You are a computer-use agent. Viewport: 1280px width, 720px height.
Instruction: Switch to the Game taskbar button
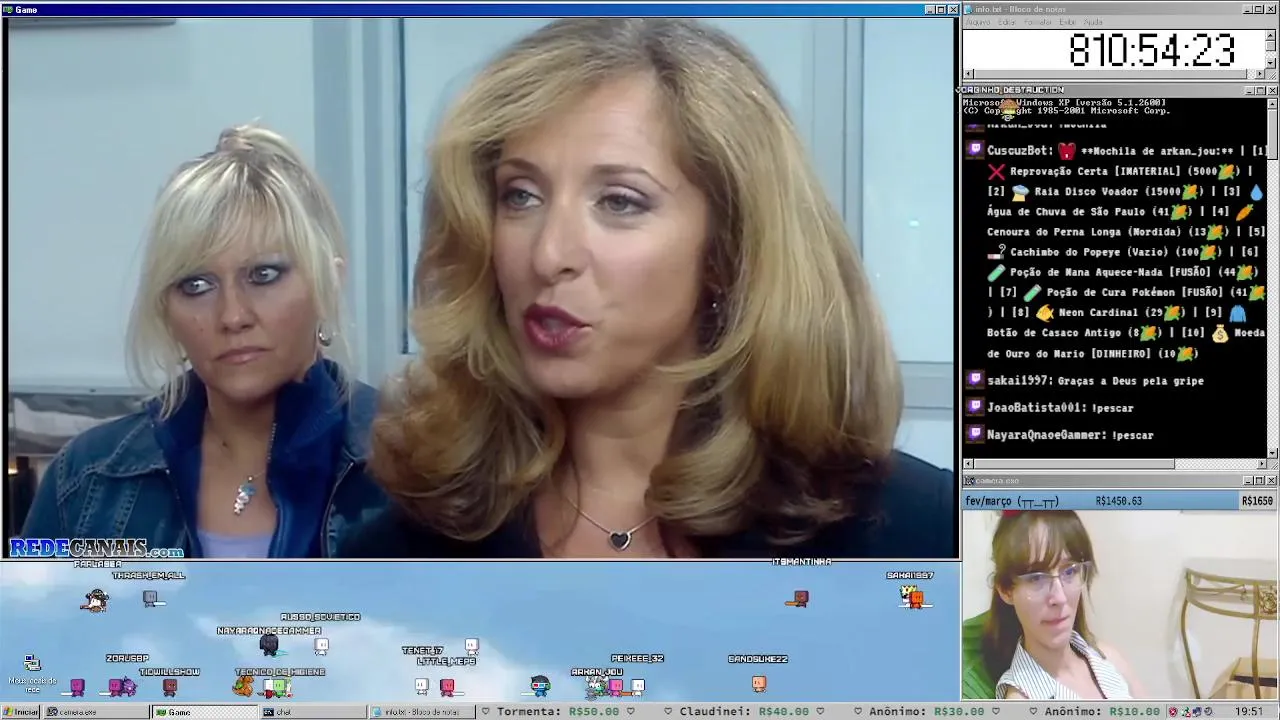(x=204, y=712)
